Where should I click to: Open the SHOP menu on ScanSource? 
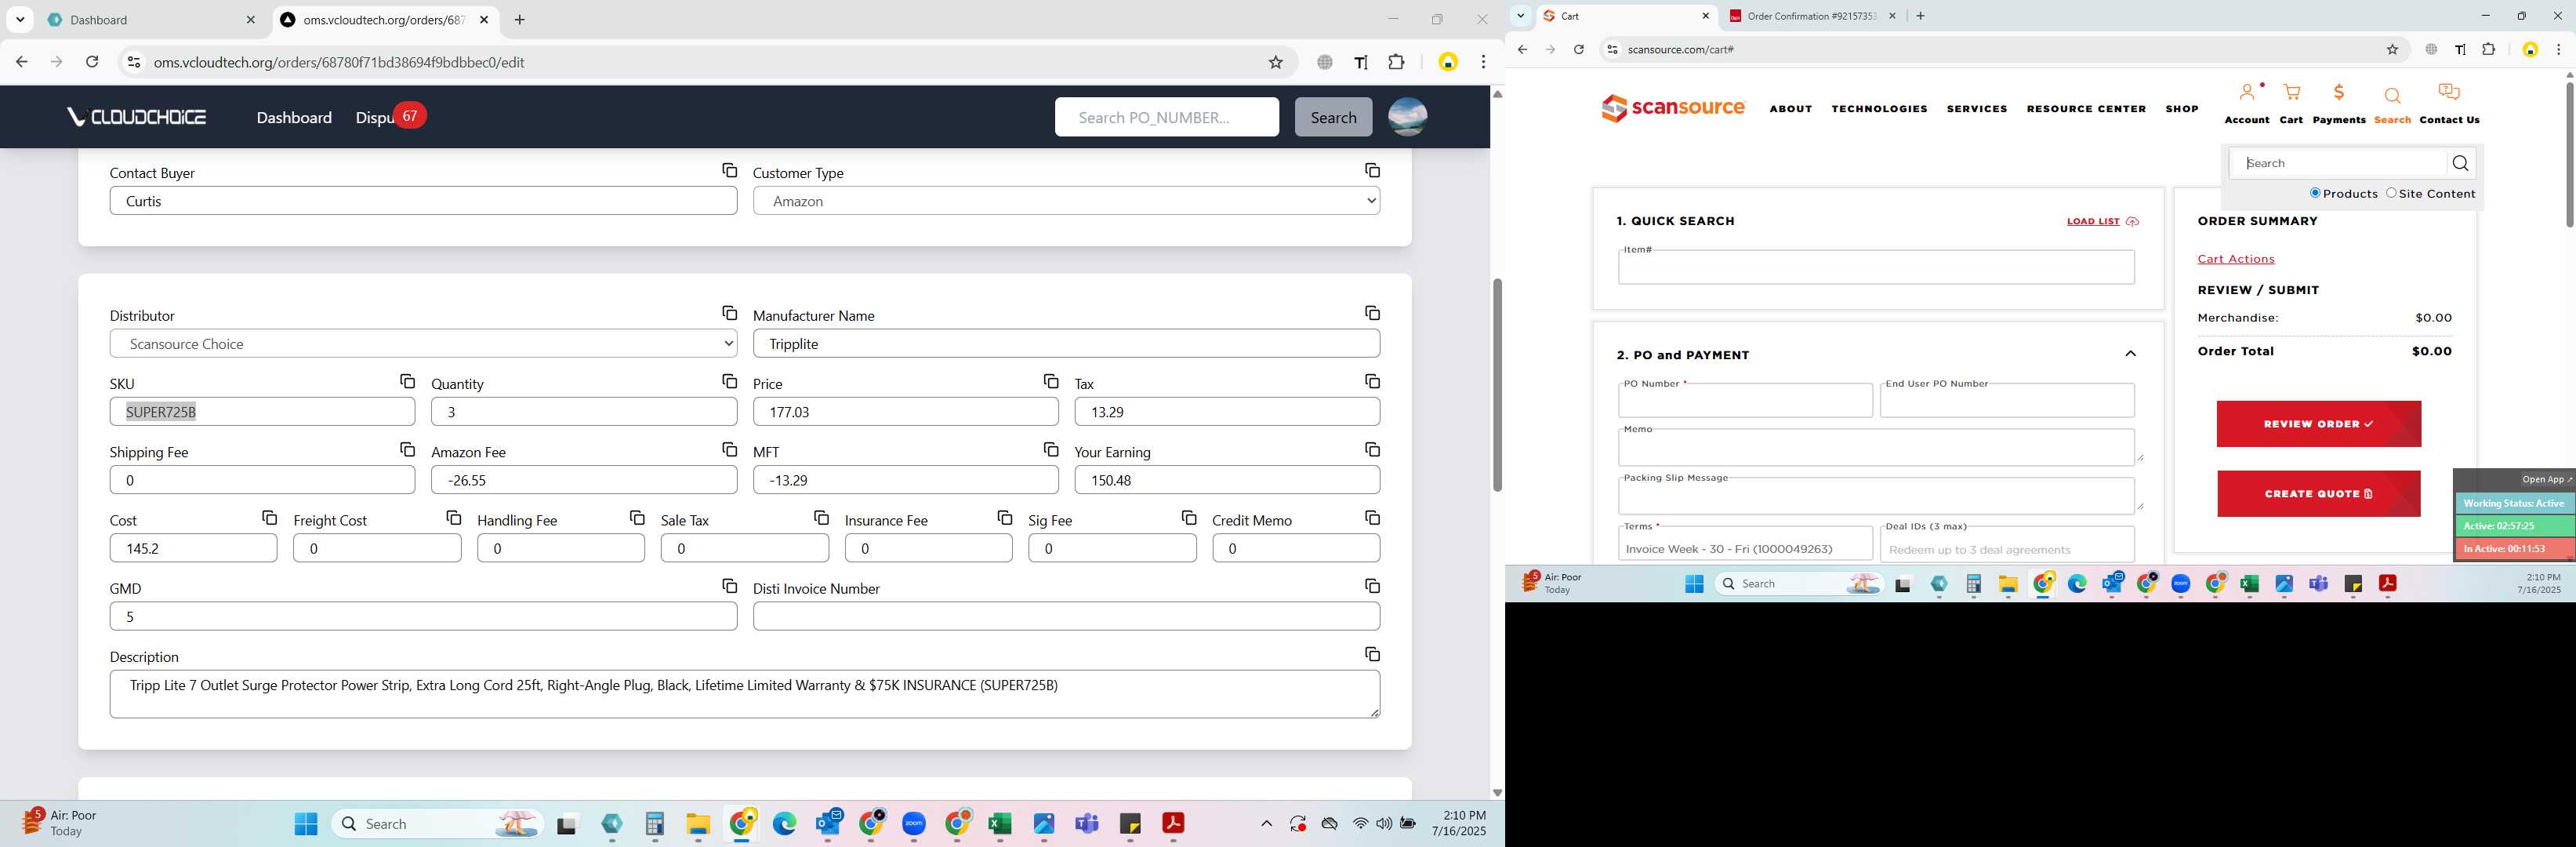coord(2181,109)
